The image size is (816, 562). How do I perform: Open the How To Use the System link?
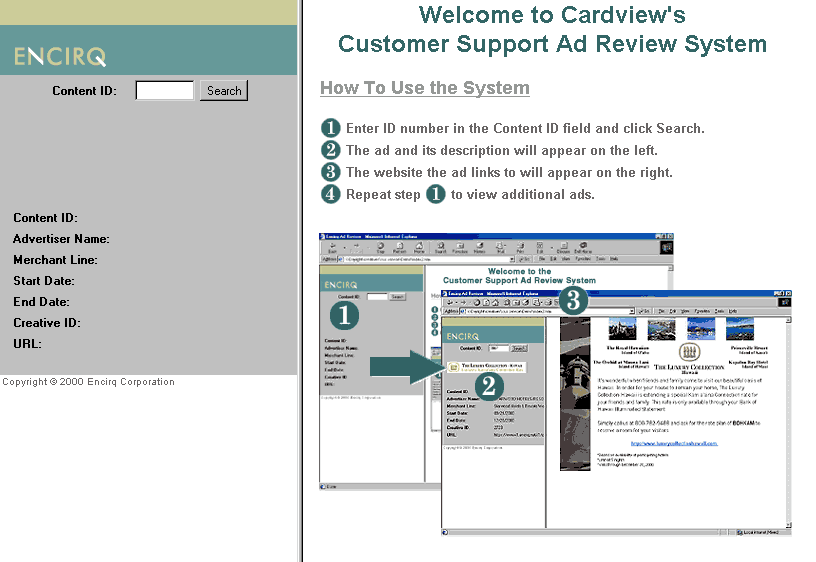click(425, 88)
